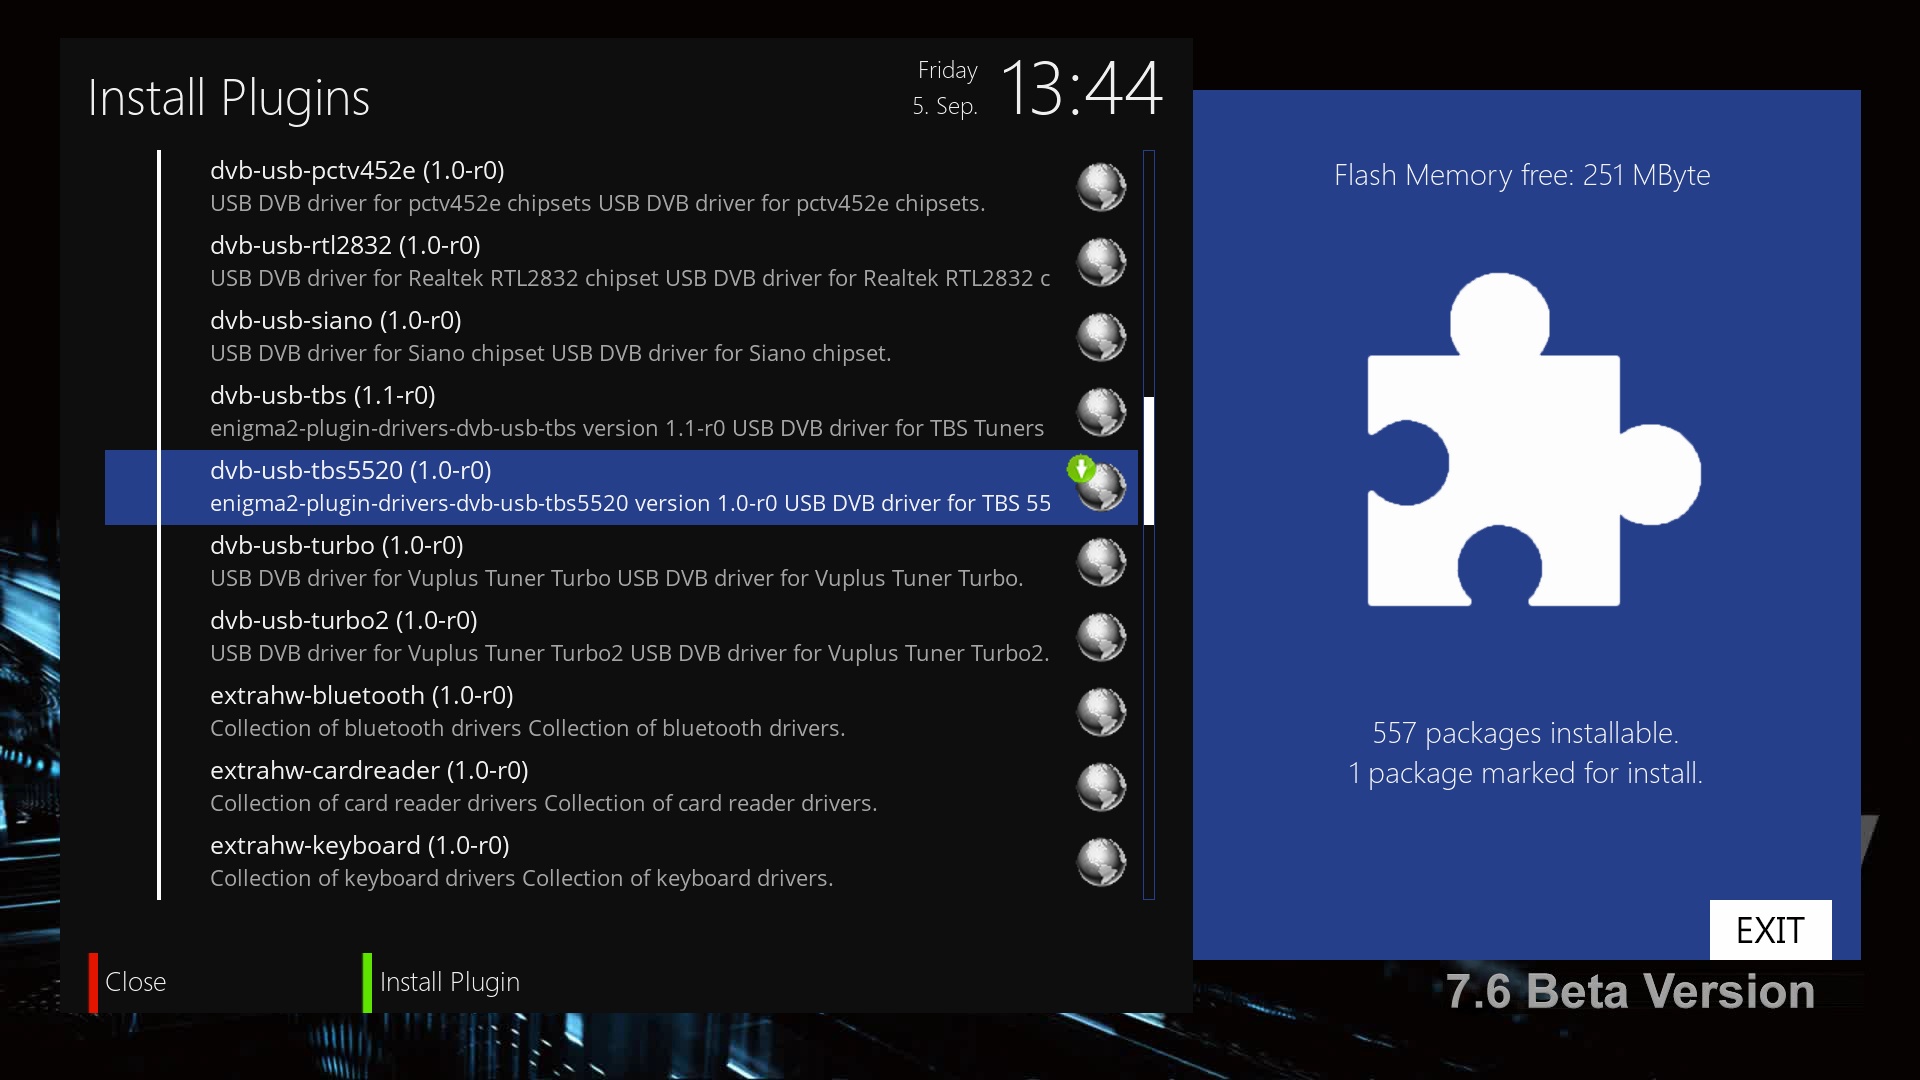Click the puzzle piece plugin icon
The image size is (1920, 1080).
click(1533, 440)
